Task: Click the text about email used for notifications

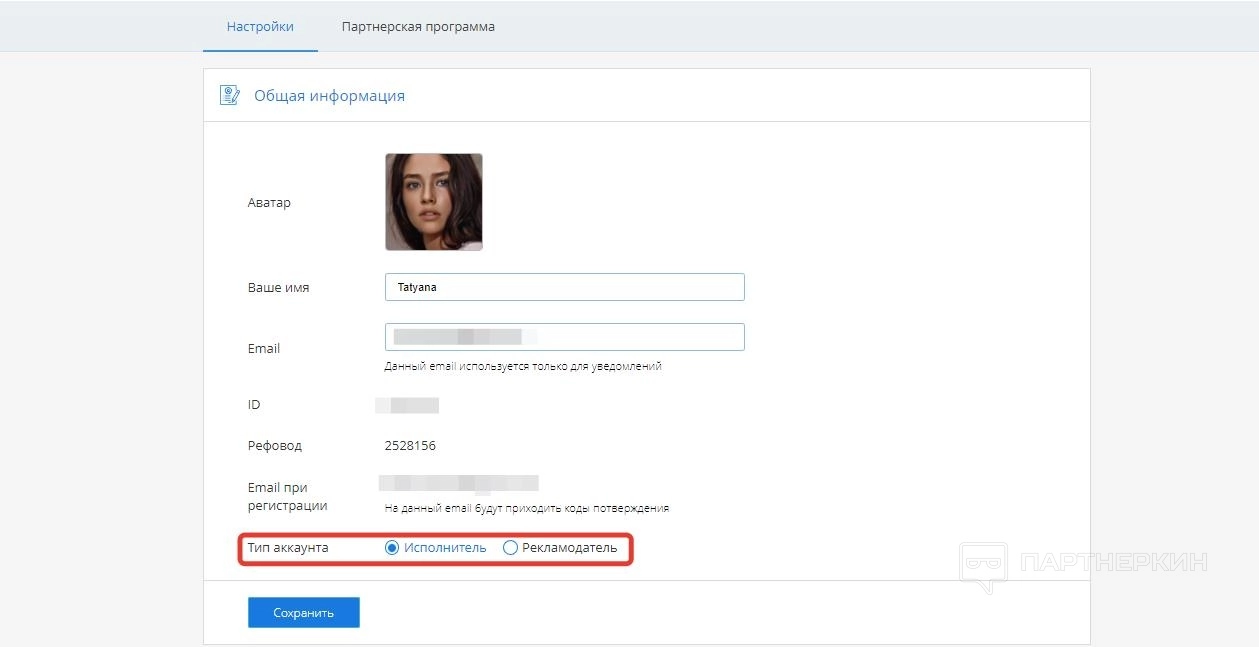Action: pyautogui.click(x=523, y=366)
